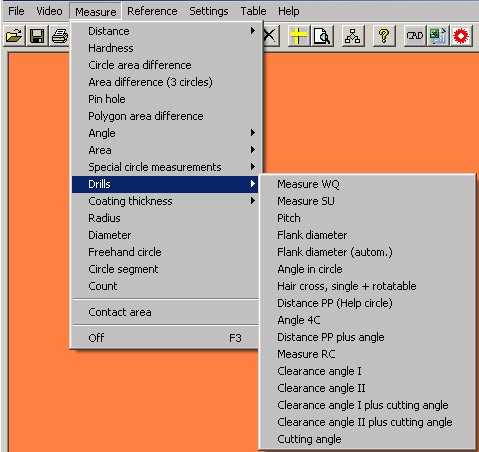Select Flank diameter (autom.) entry
Screen dimensions: 479x452
coord(335,252)
